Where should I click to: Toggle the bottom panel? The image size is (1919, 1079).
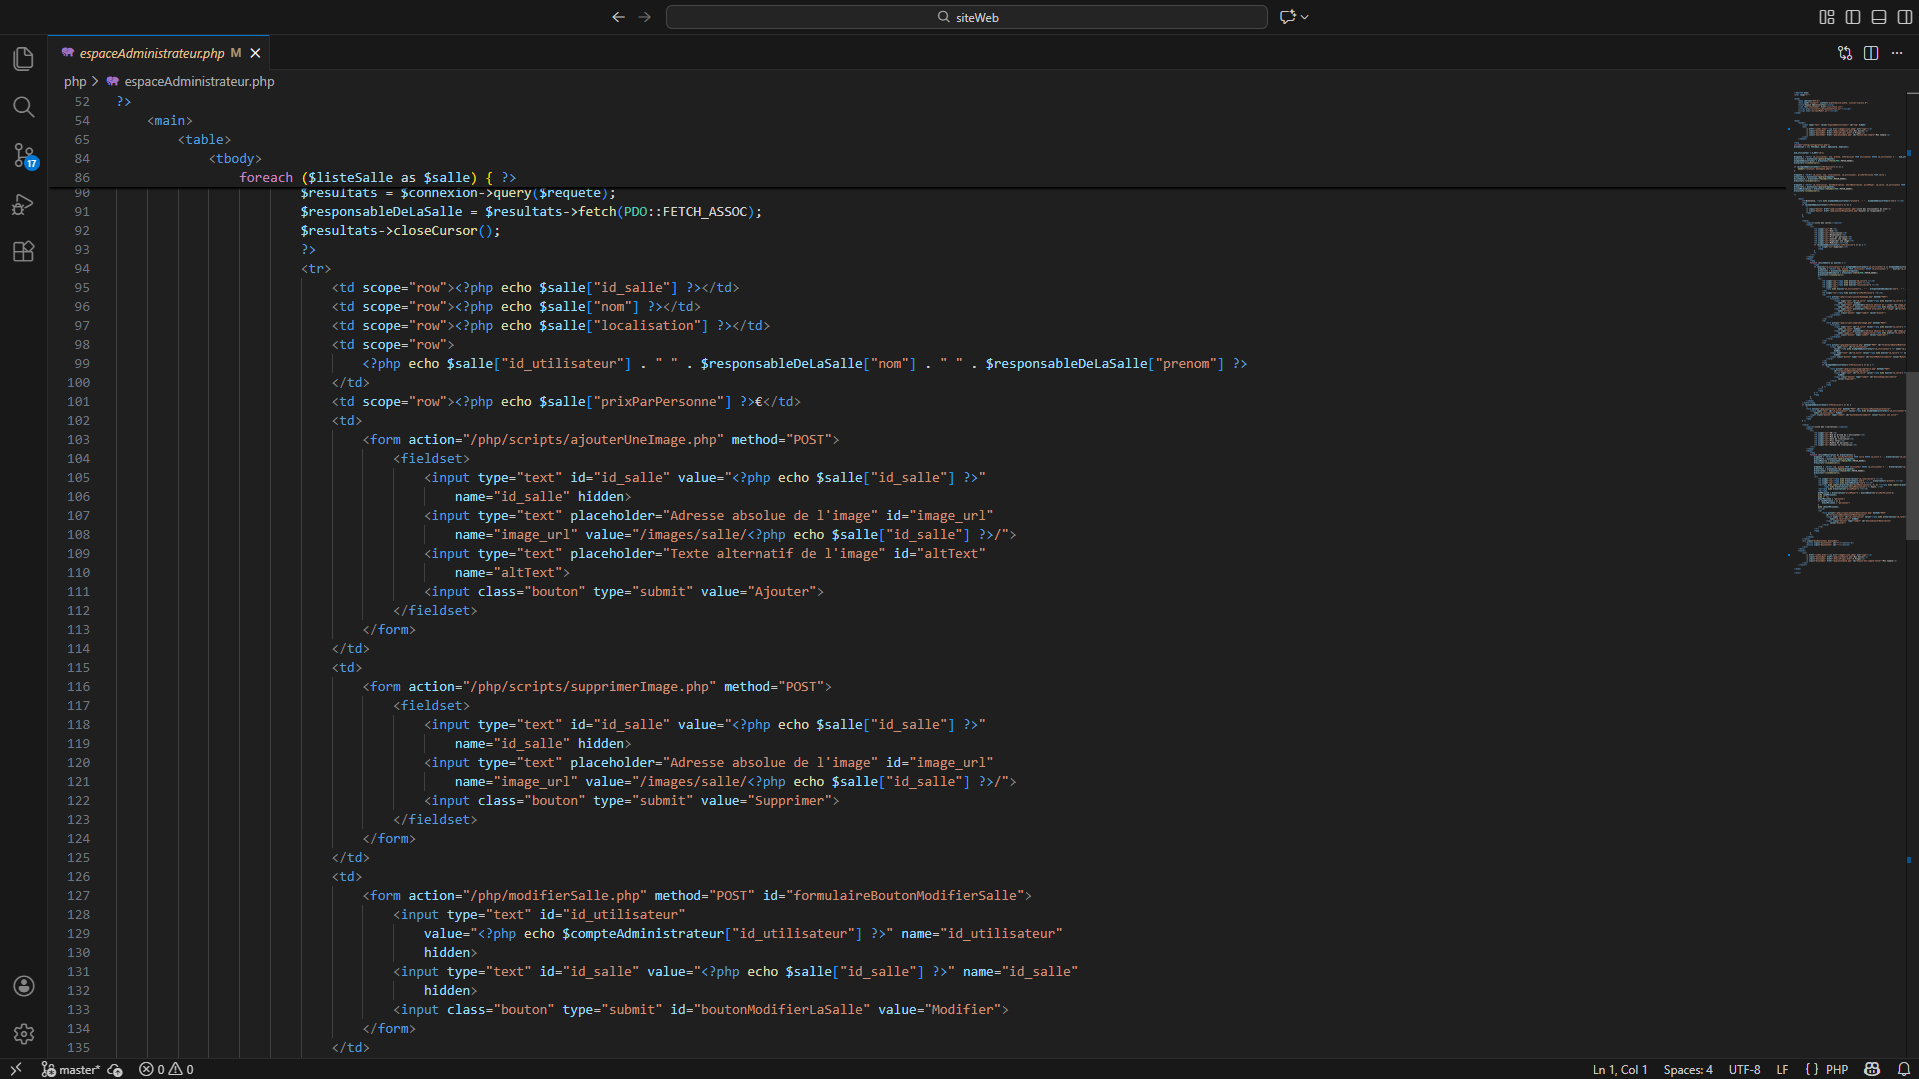point(1879,17)
